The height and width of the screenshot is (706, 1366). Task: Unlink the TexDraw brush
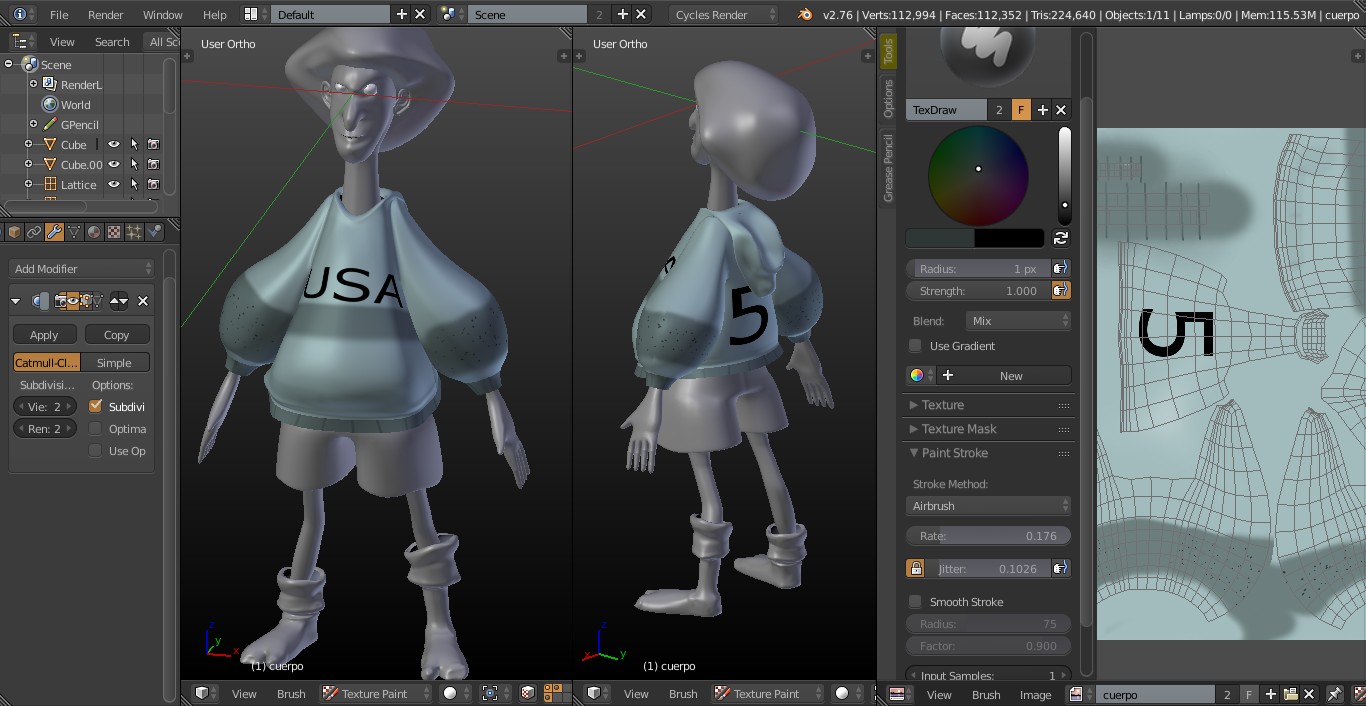pos(1061,110)
